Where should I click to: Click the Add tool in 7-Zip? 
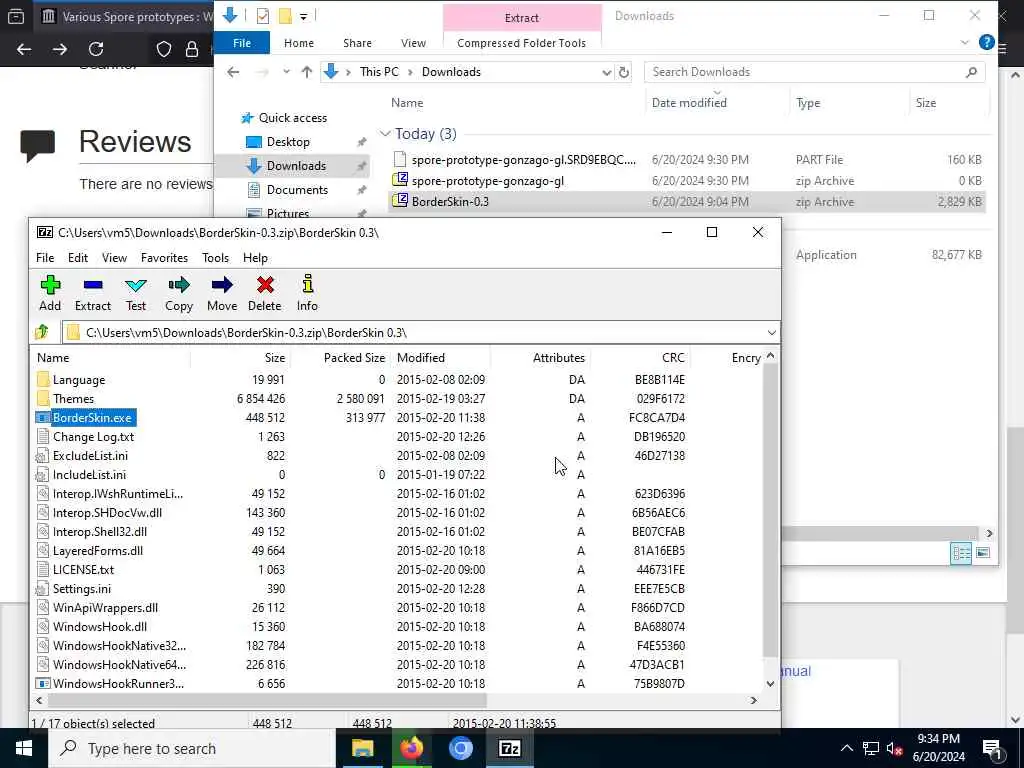click(x=50, y=293)
